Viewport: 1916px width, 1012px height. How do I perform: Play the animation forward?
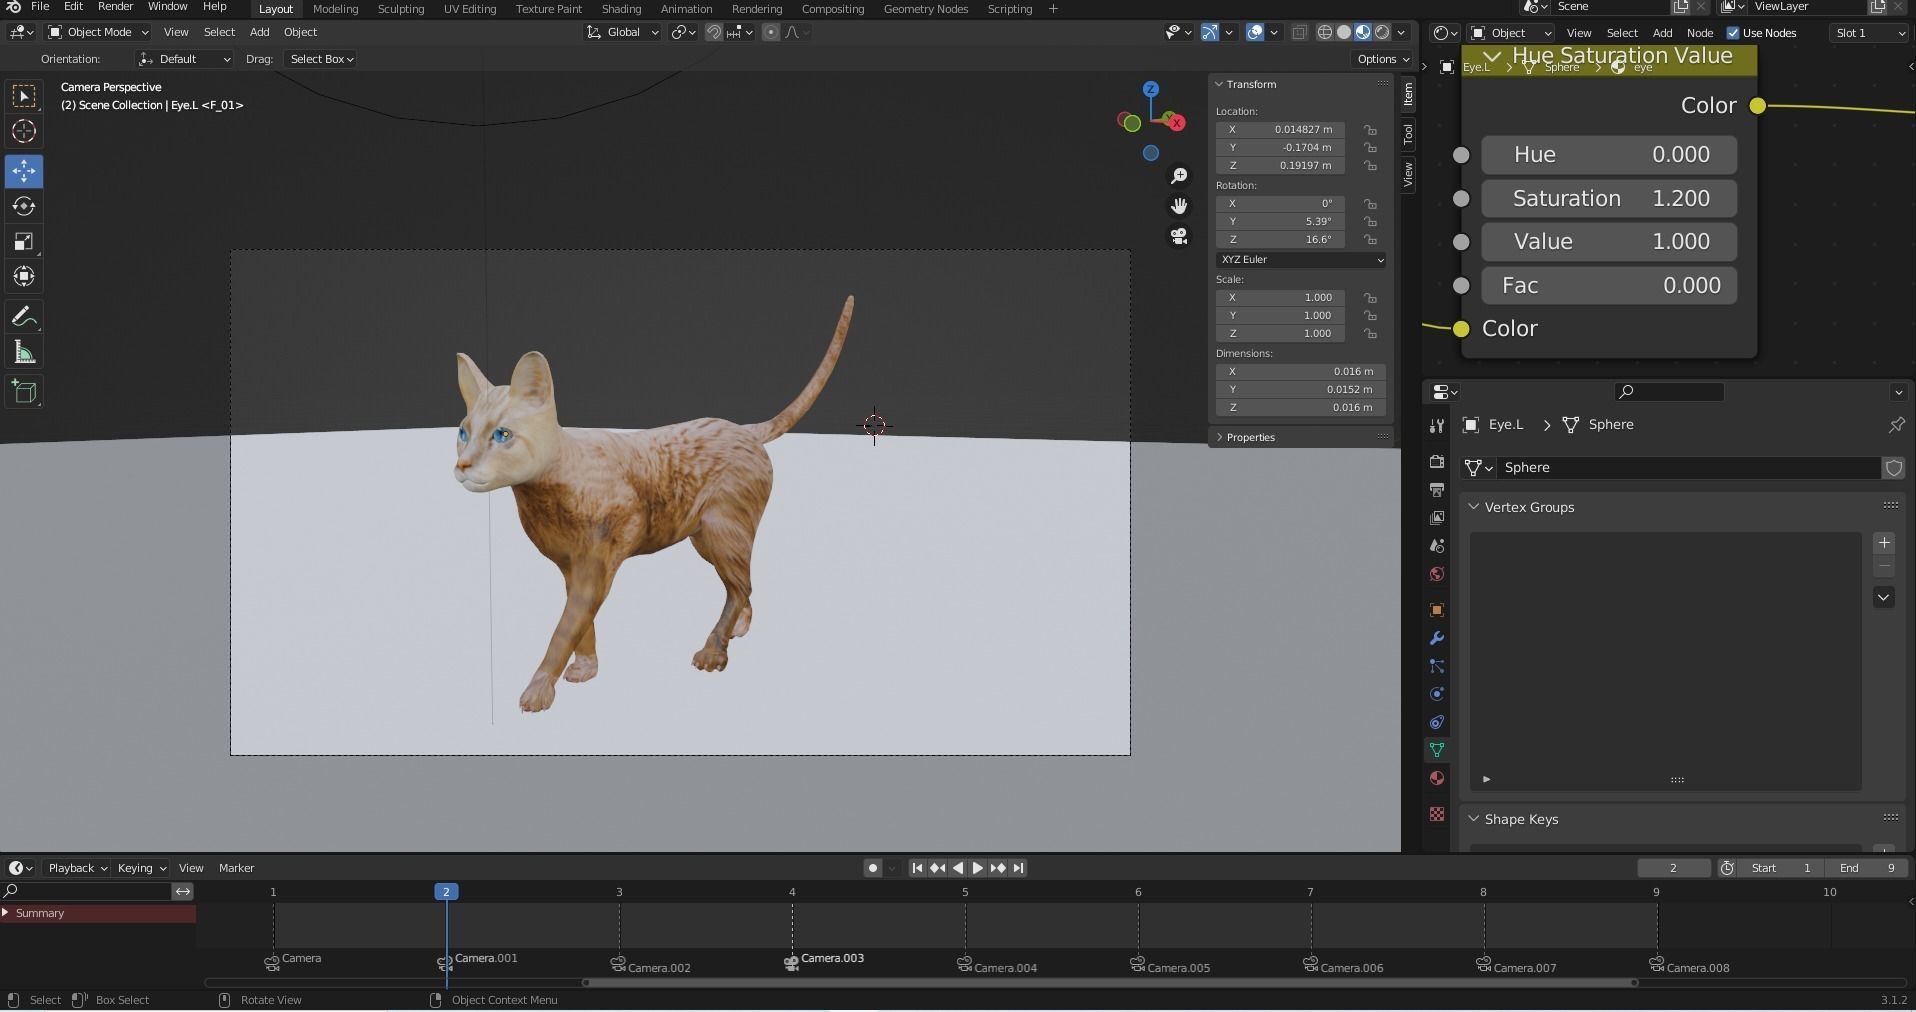(978, 868)
